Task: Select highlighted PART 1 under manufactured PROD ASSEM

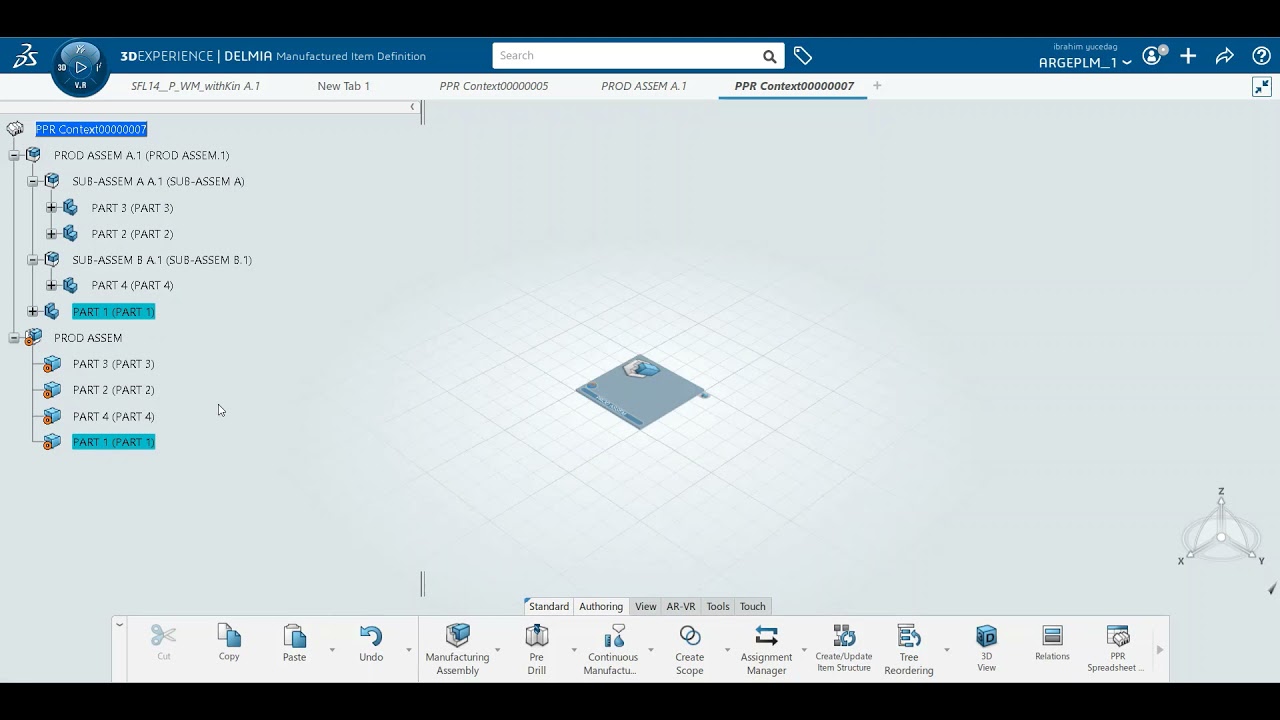Action: pos(113,442)
